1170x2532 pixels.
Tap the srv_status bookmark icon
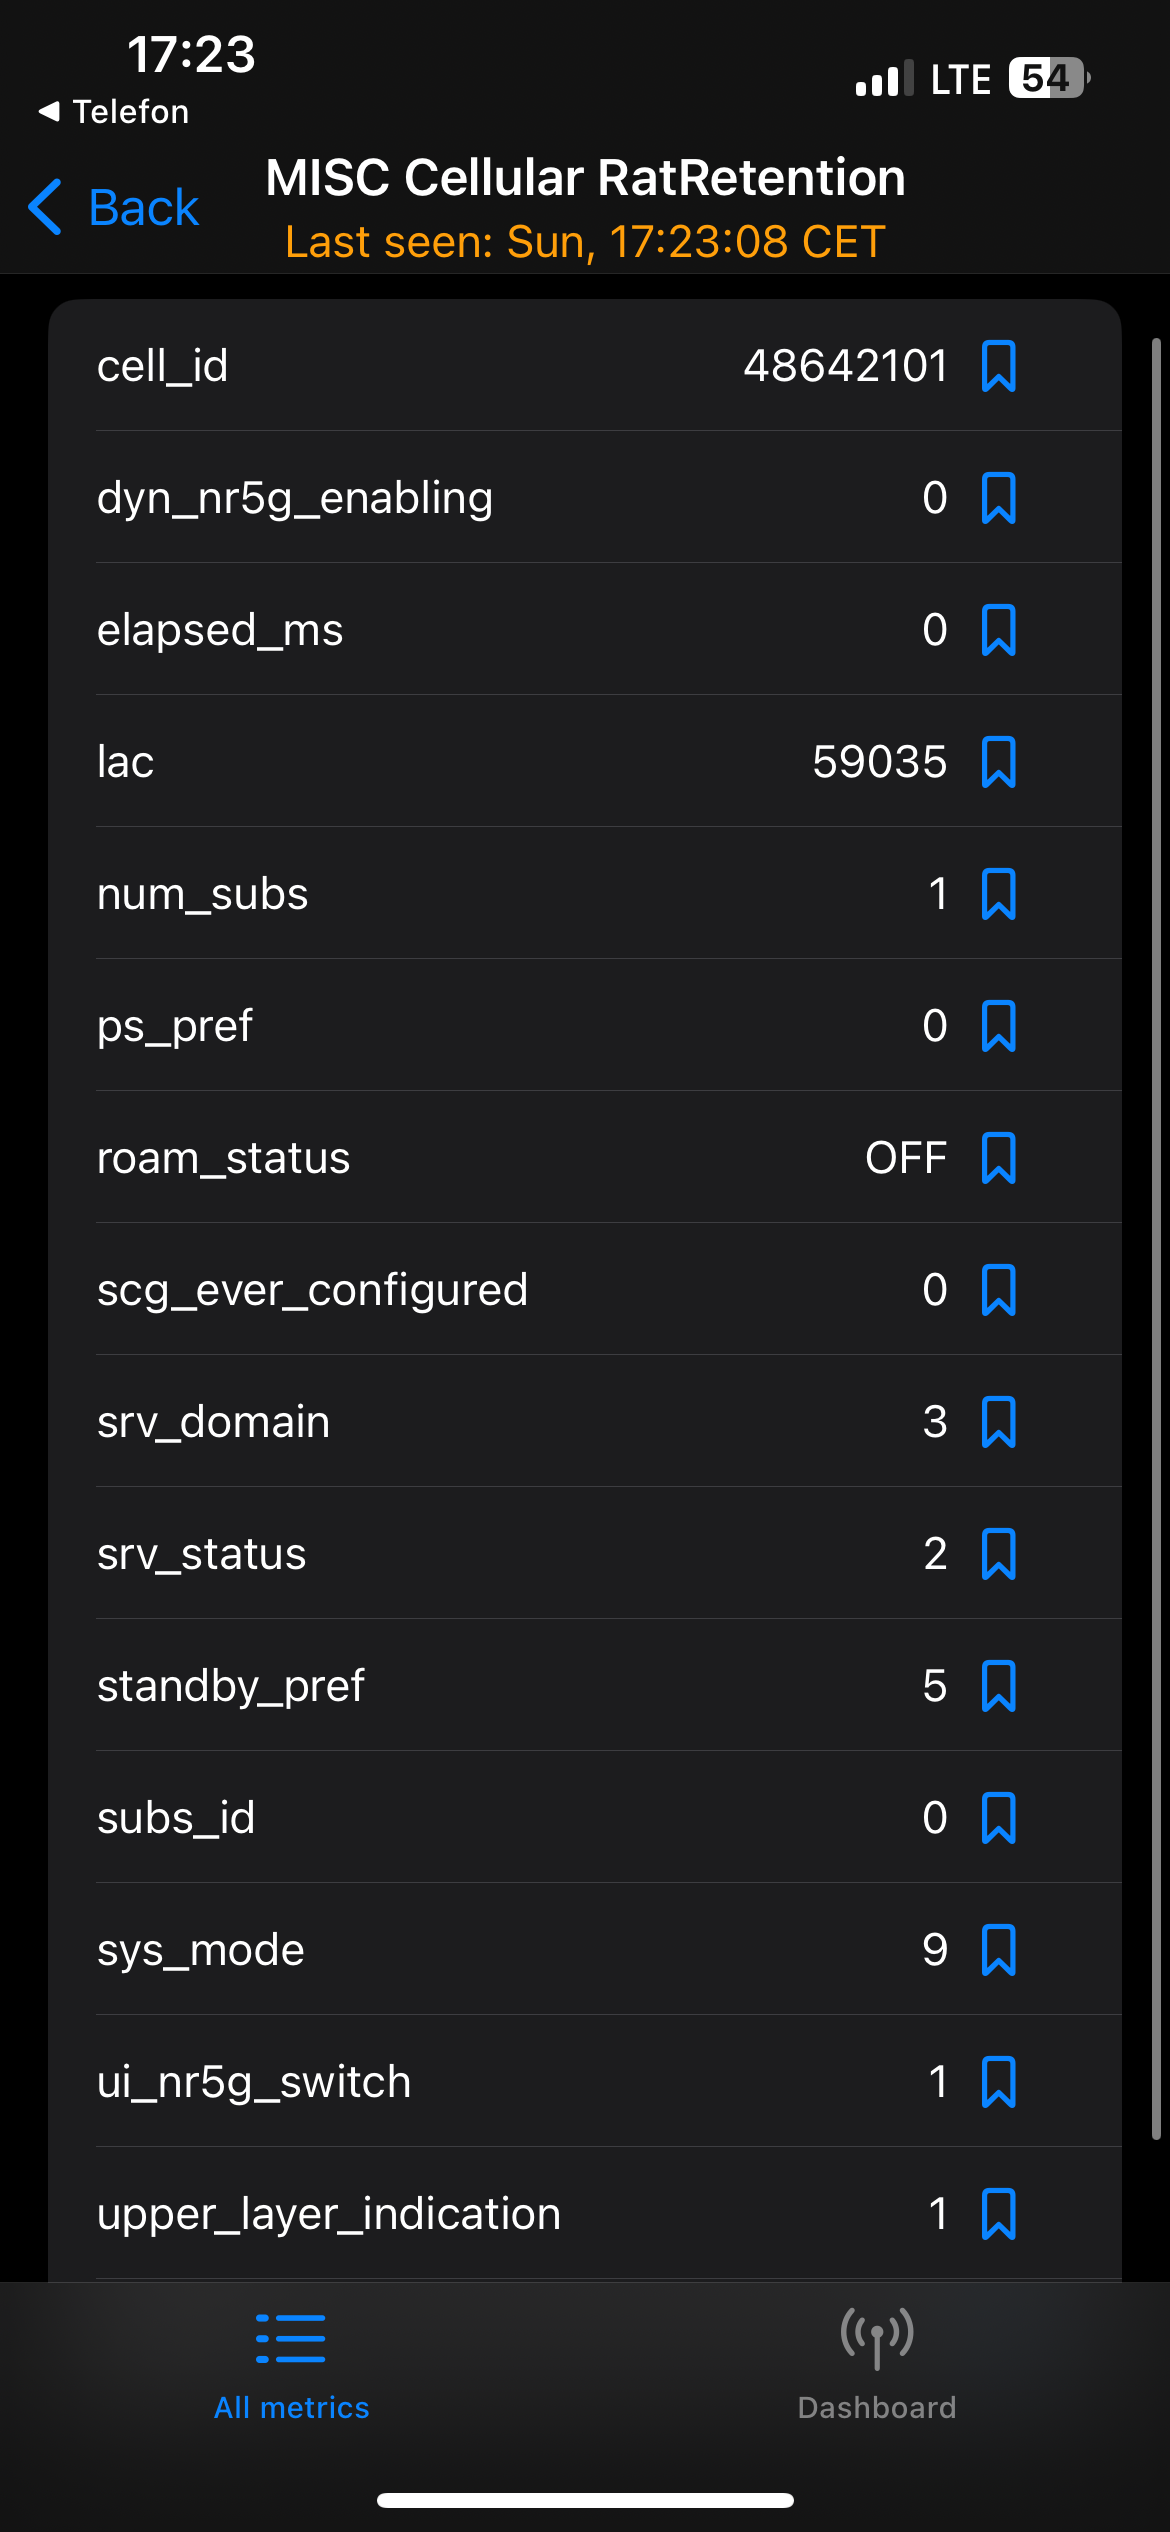(998, 1554)
